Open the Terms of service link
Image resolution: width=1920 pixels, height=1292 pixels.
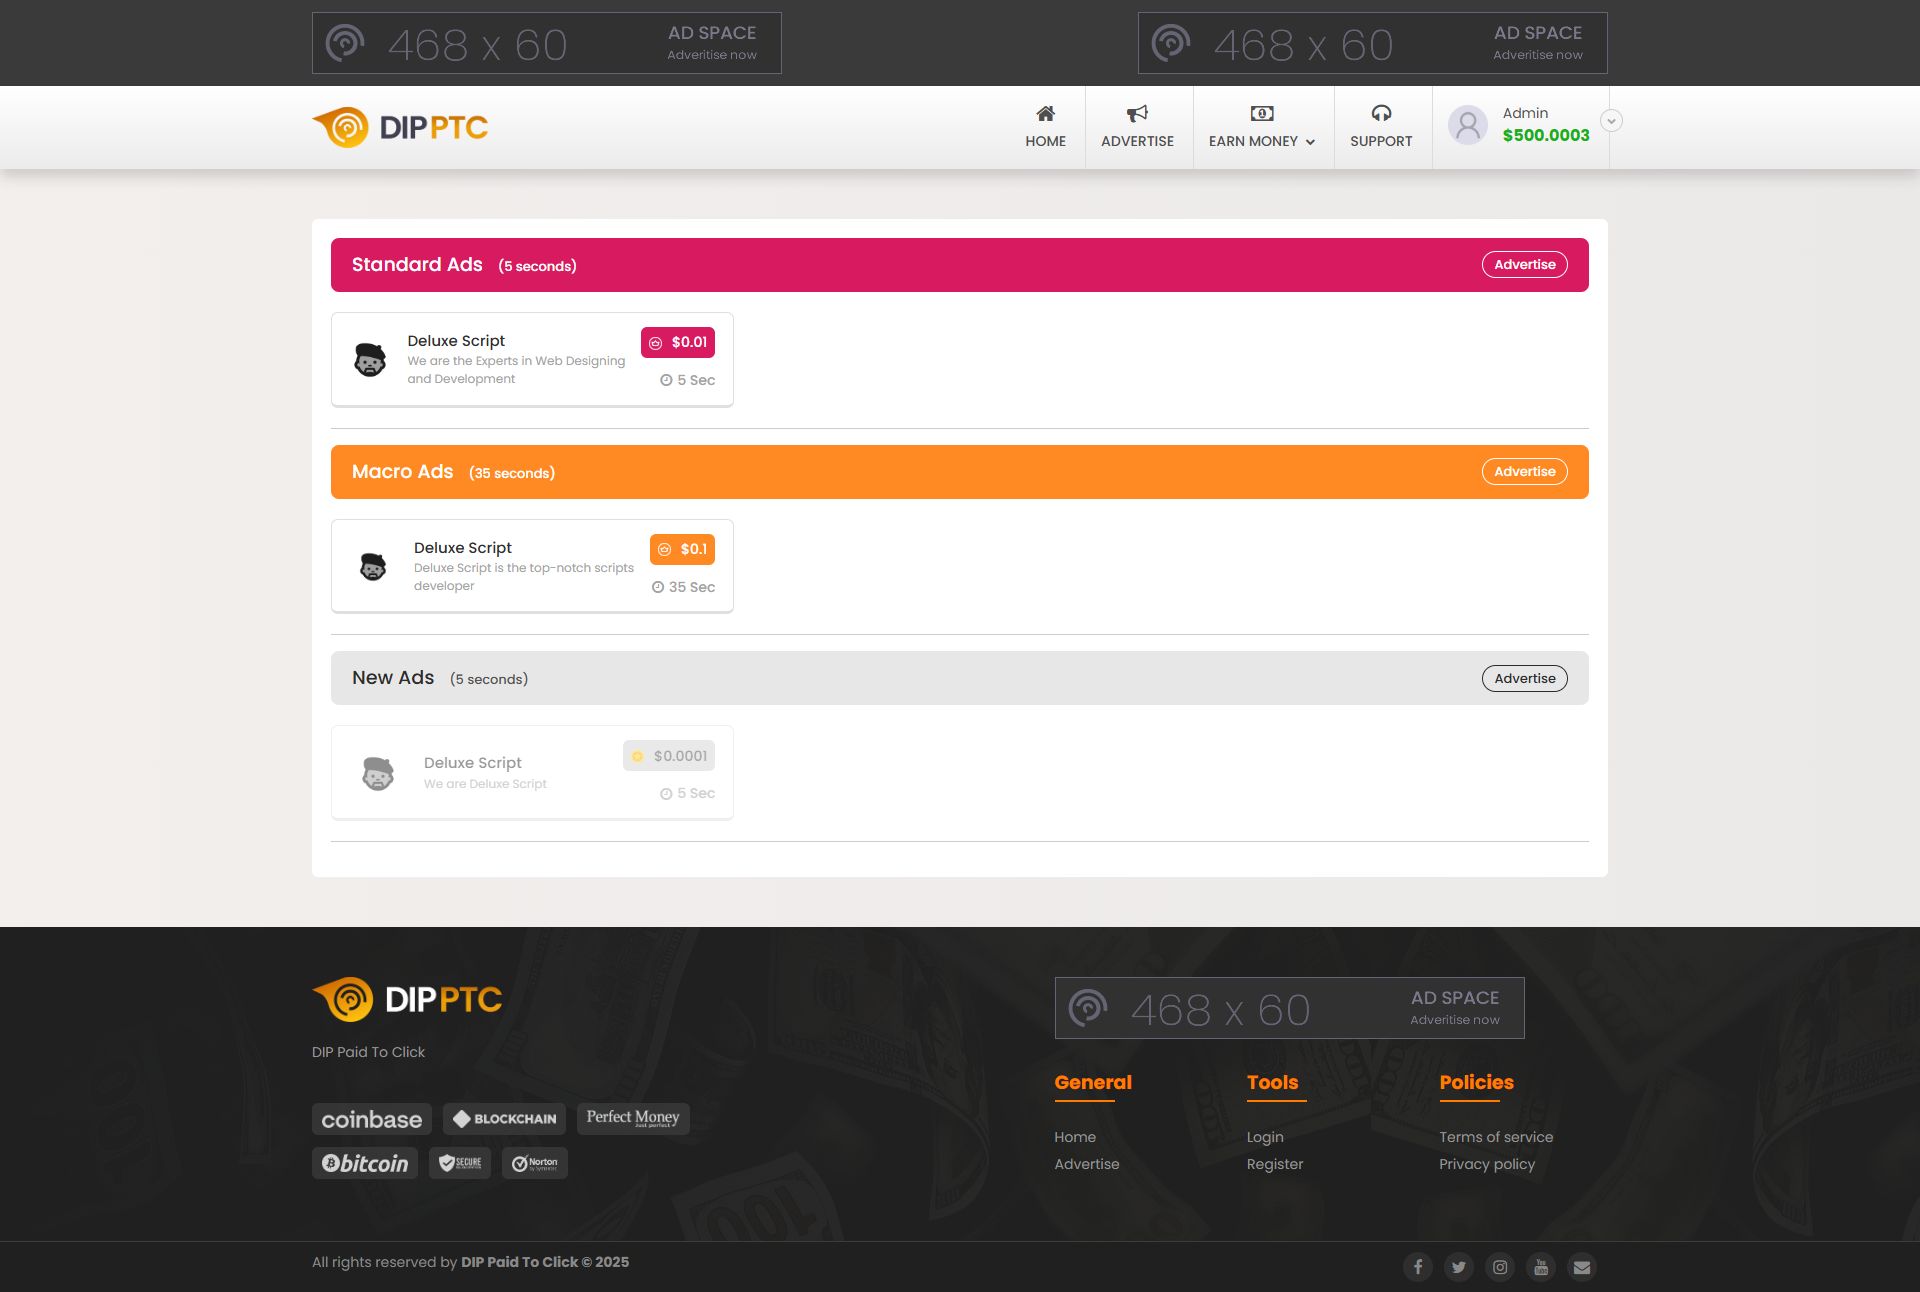(x=1496, y=1137)
